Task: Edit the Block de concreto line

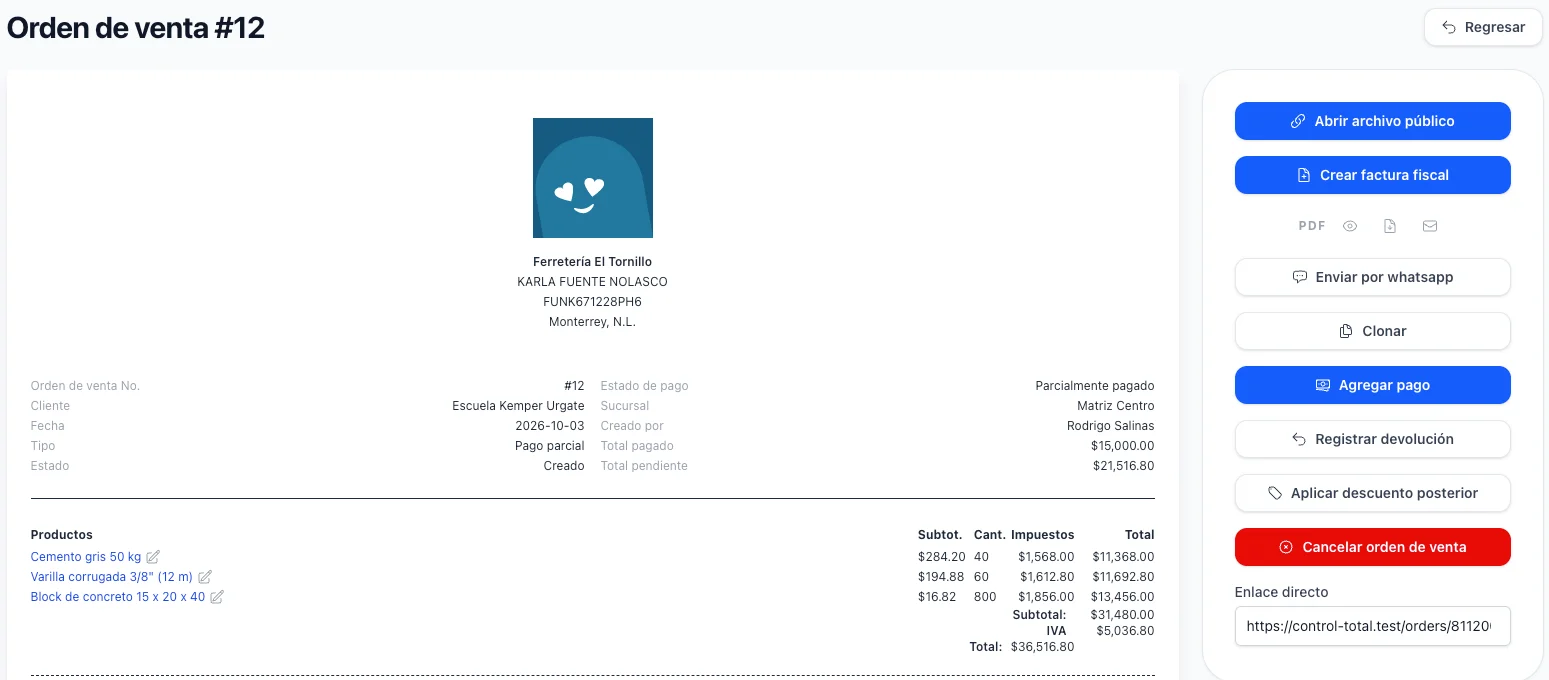Action: [x=217, y=597]
